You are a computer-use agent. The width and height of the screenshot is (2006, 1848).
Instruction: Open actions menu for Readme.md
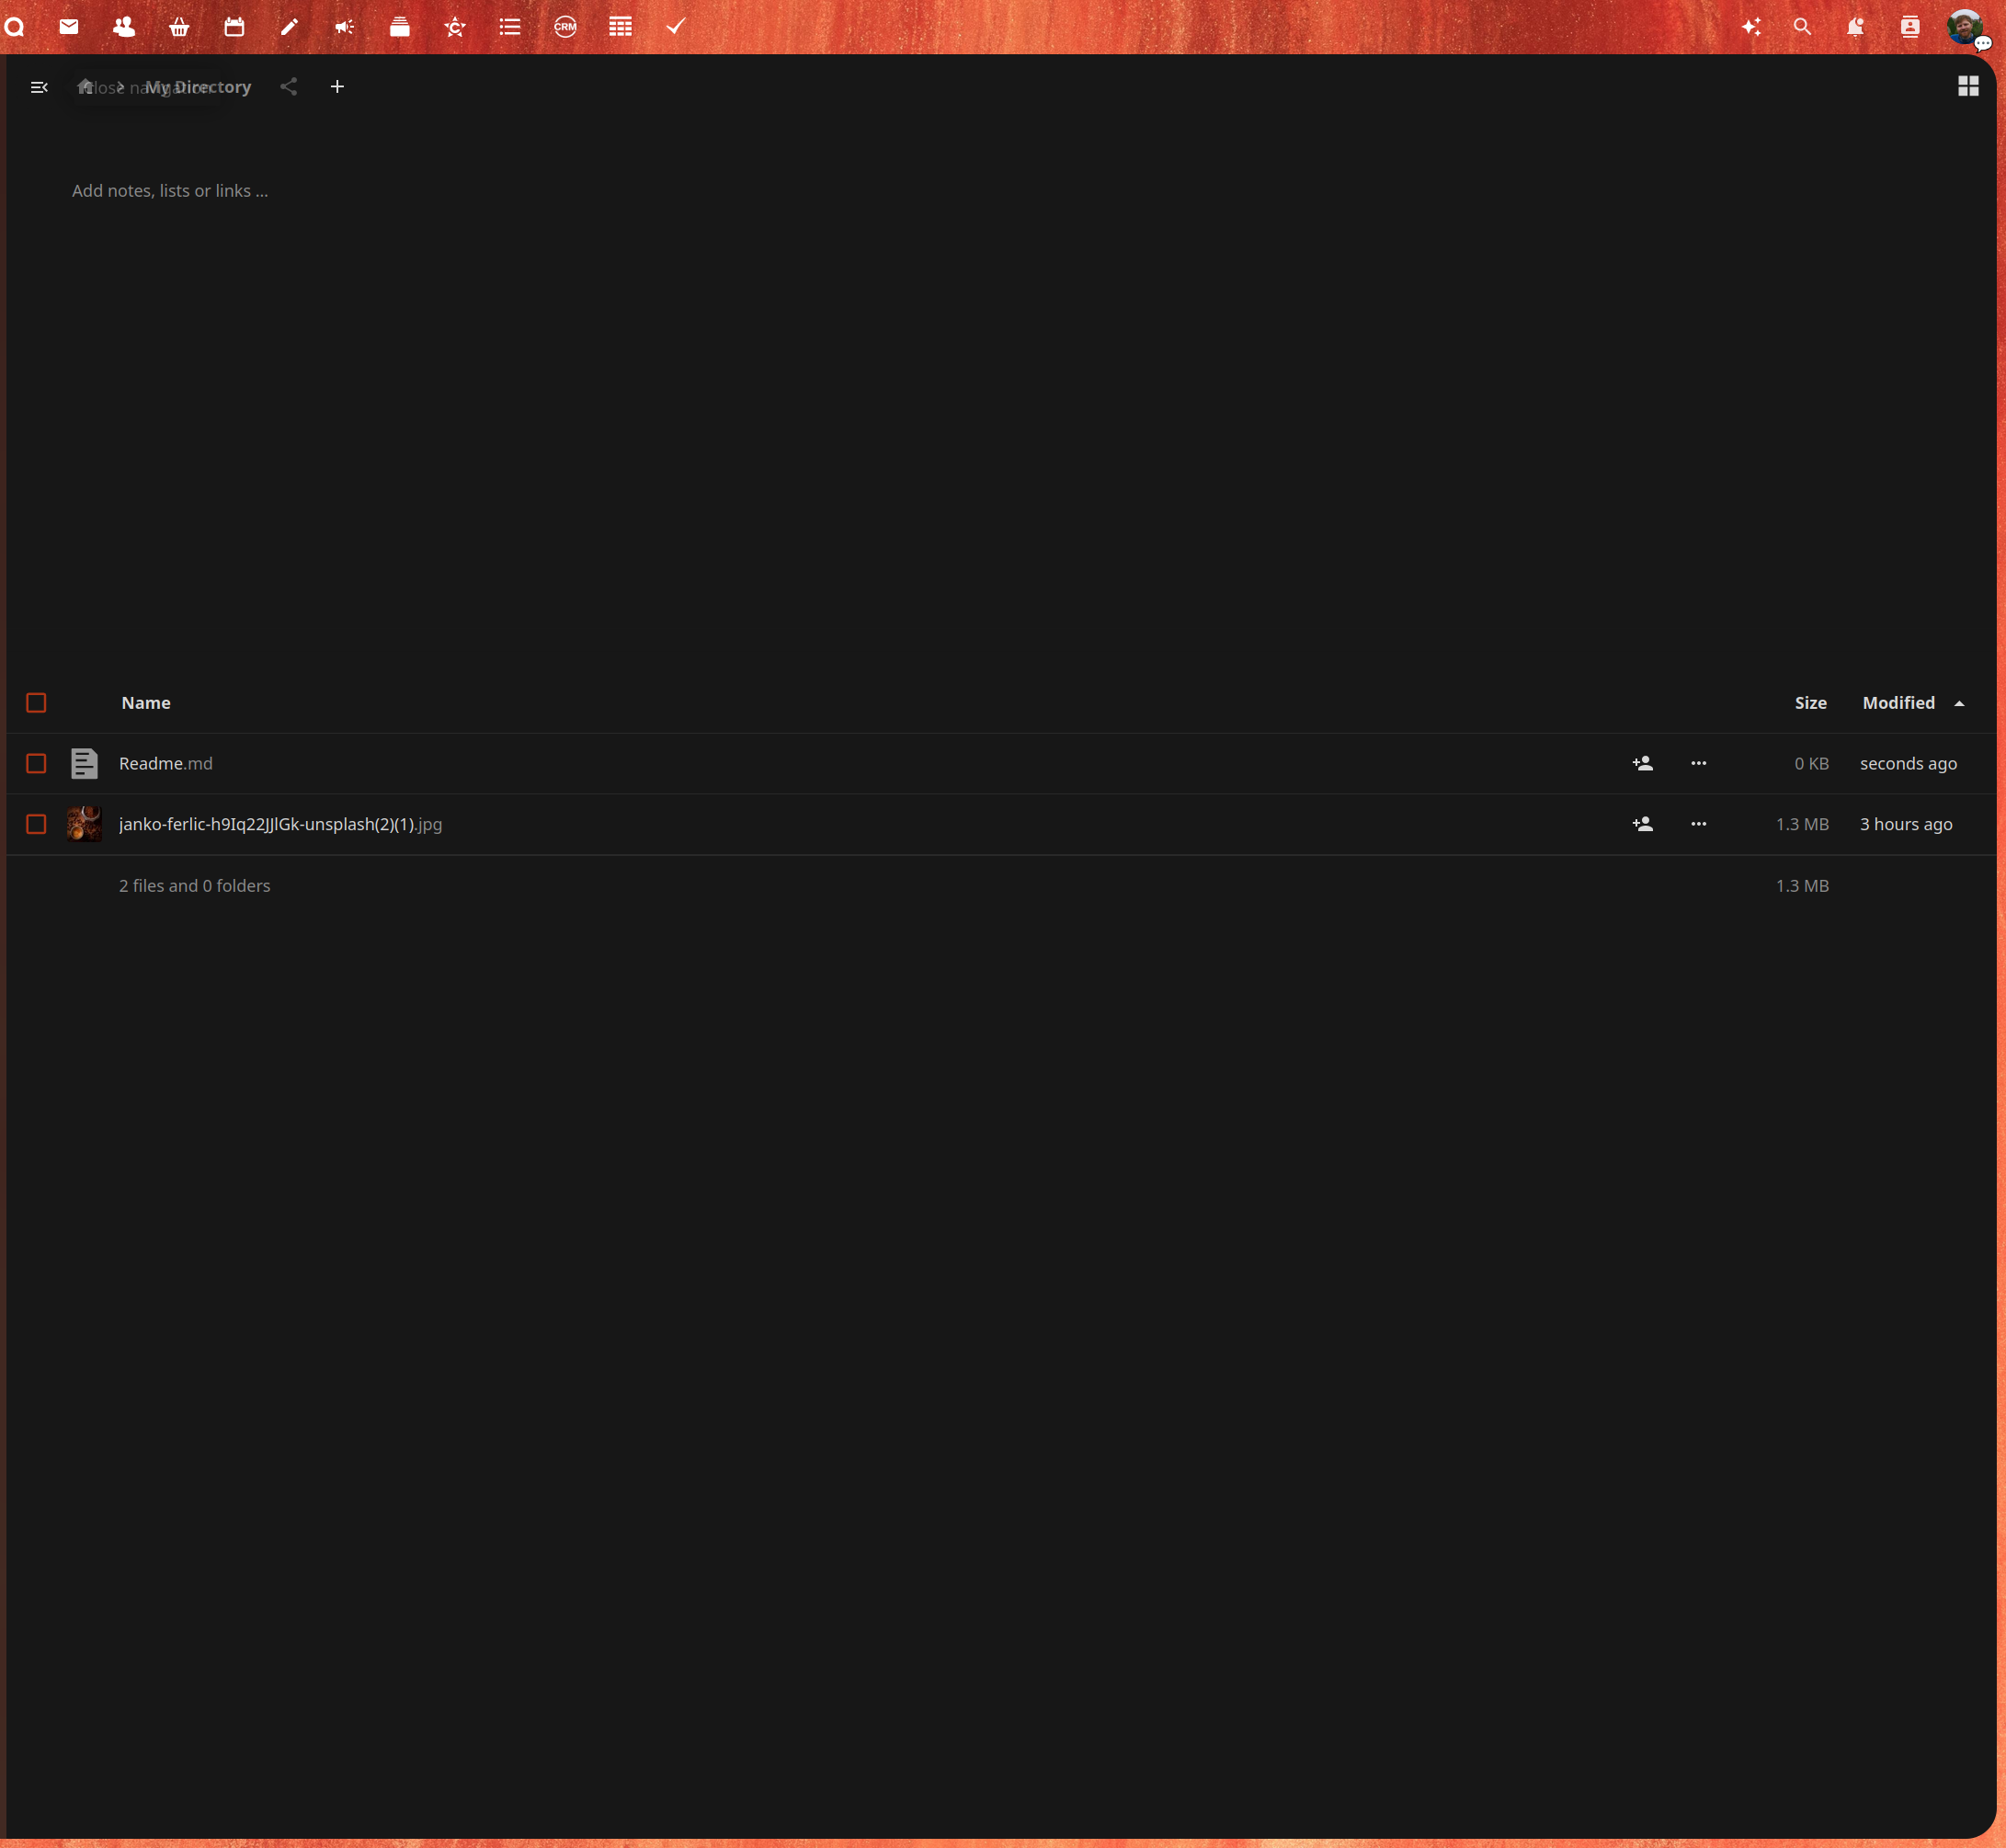click(x=1698, y=763)
